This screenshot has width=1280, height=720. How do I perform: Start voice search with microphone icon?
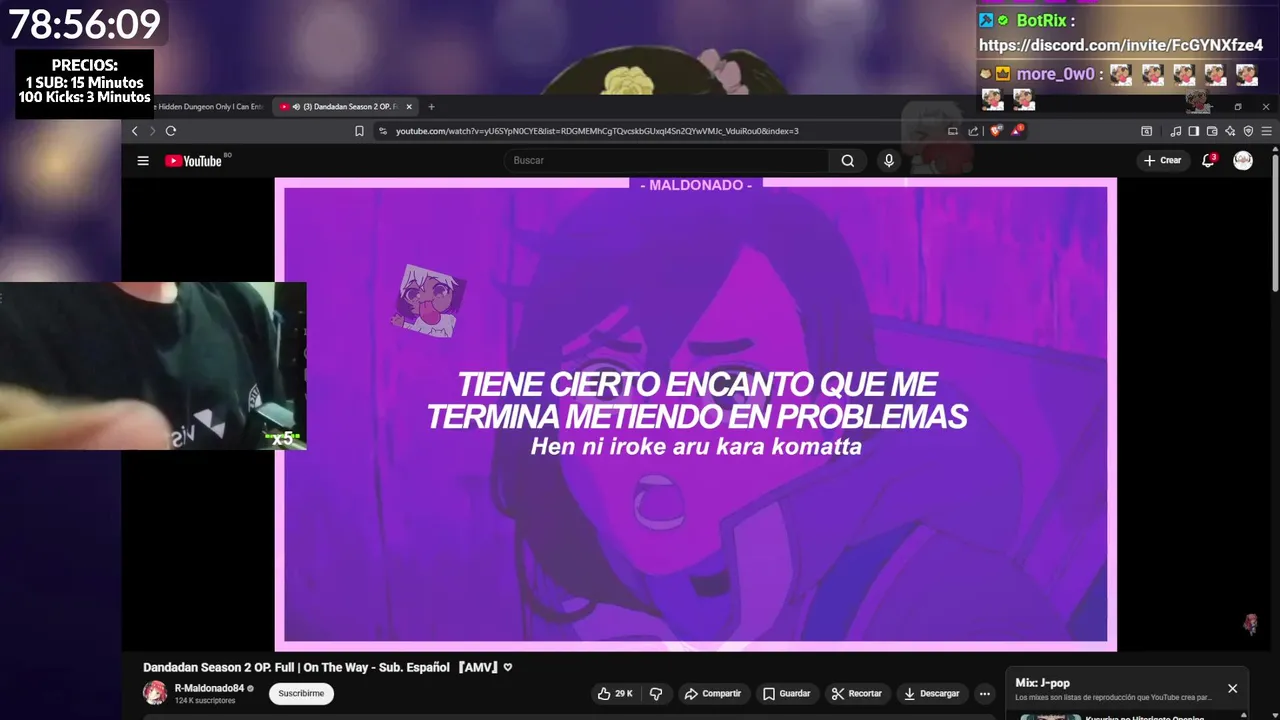(x=889, y=160)
